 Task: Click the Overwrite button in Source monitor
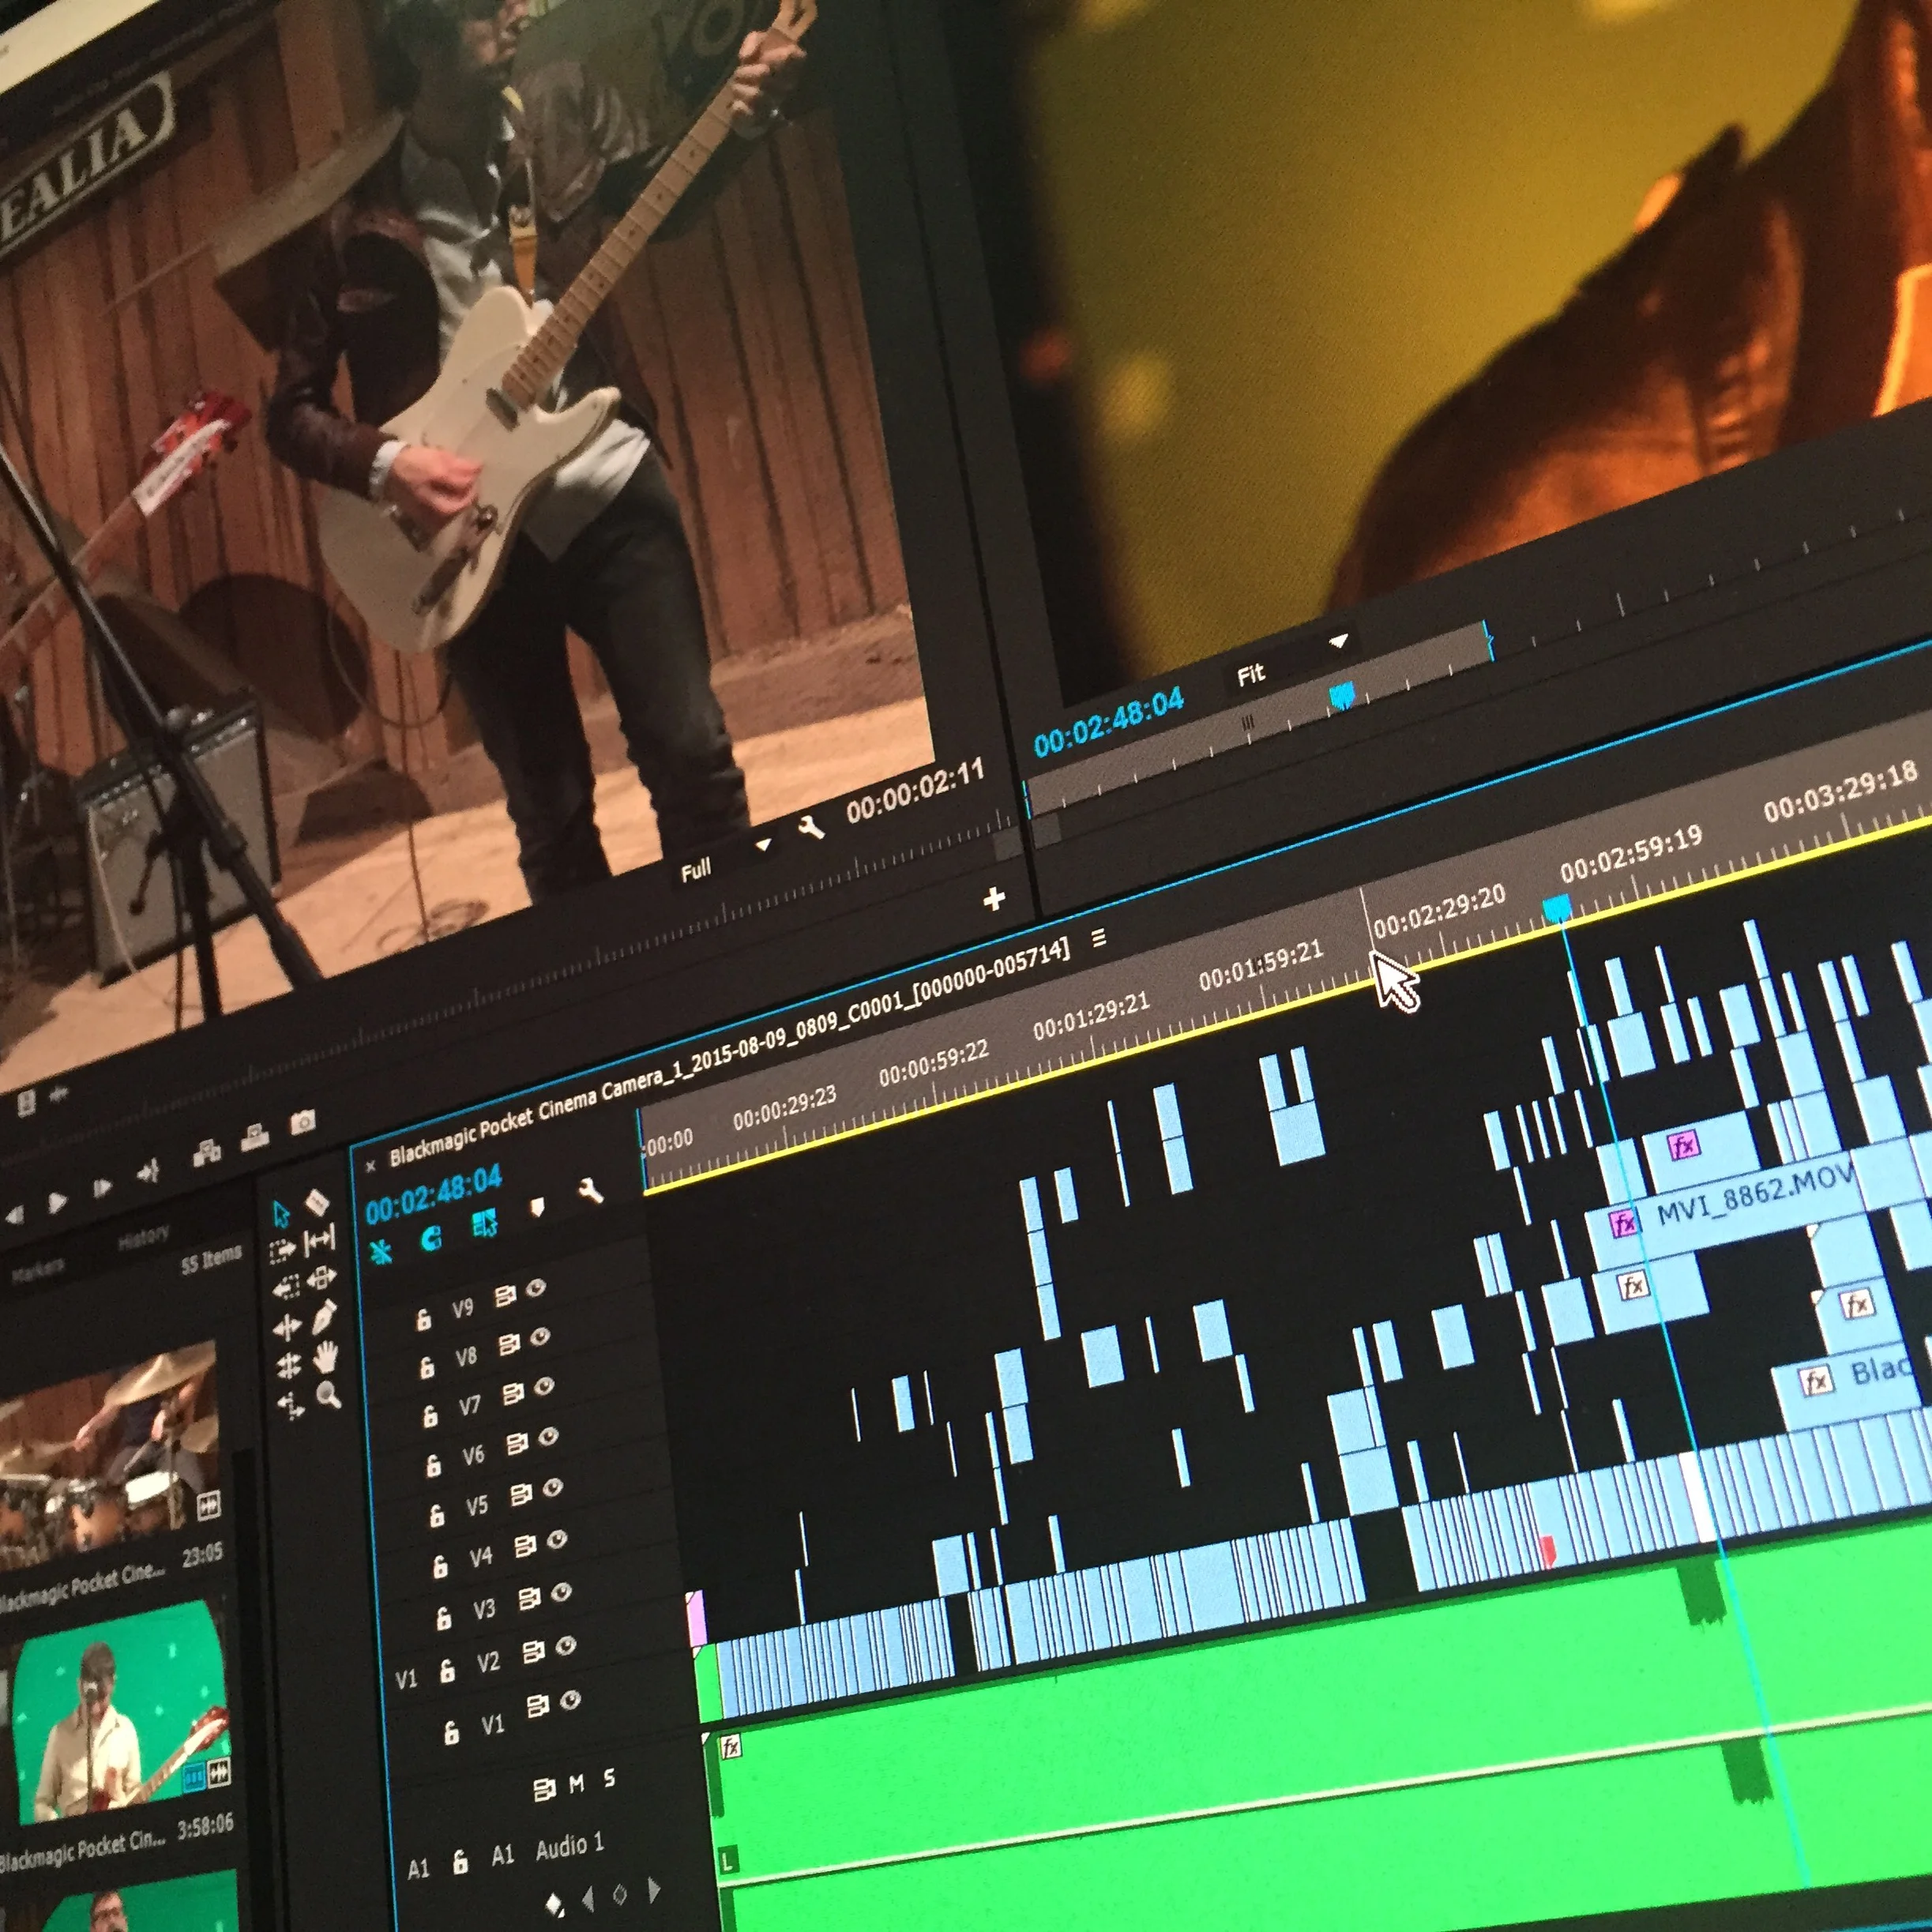click(x=256, y=1137)
